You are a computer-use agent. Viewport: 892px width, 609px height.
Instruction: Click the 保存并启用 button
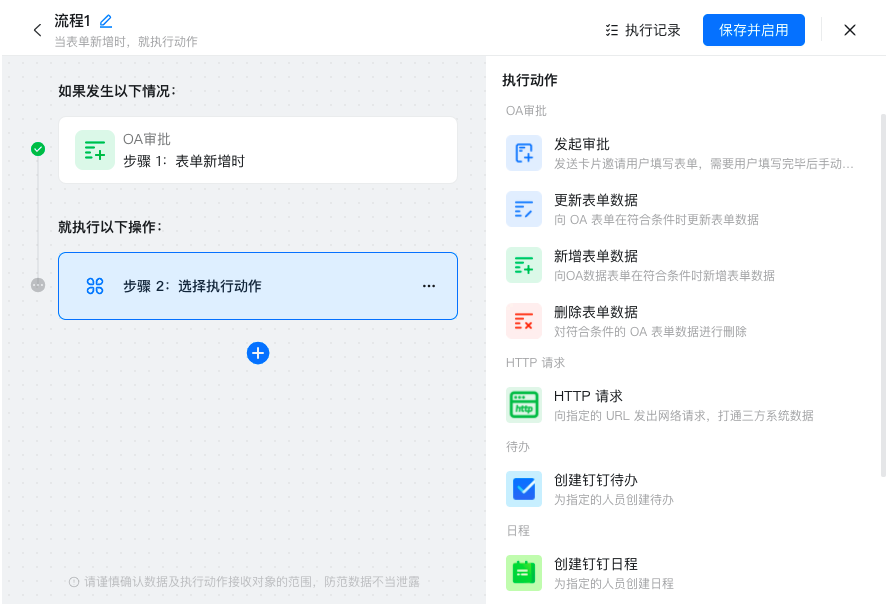753,30
